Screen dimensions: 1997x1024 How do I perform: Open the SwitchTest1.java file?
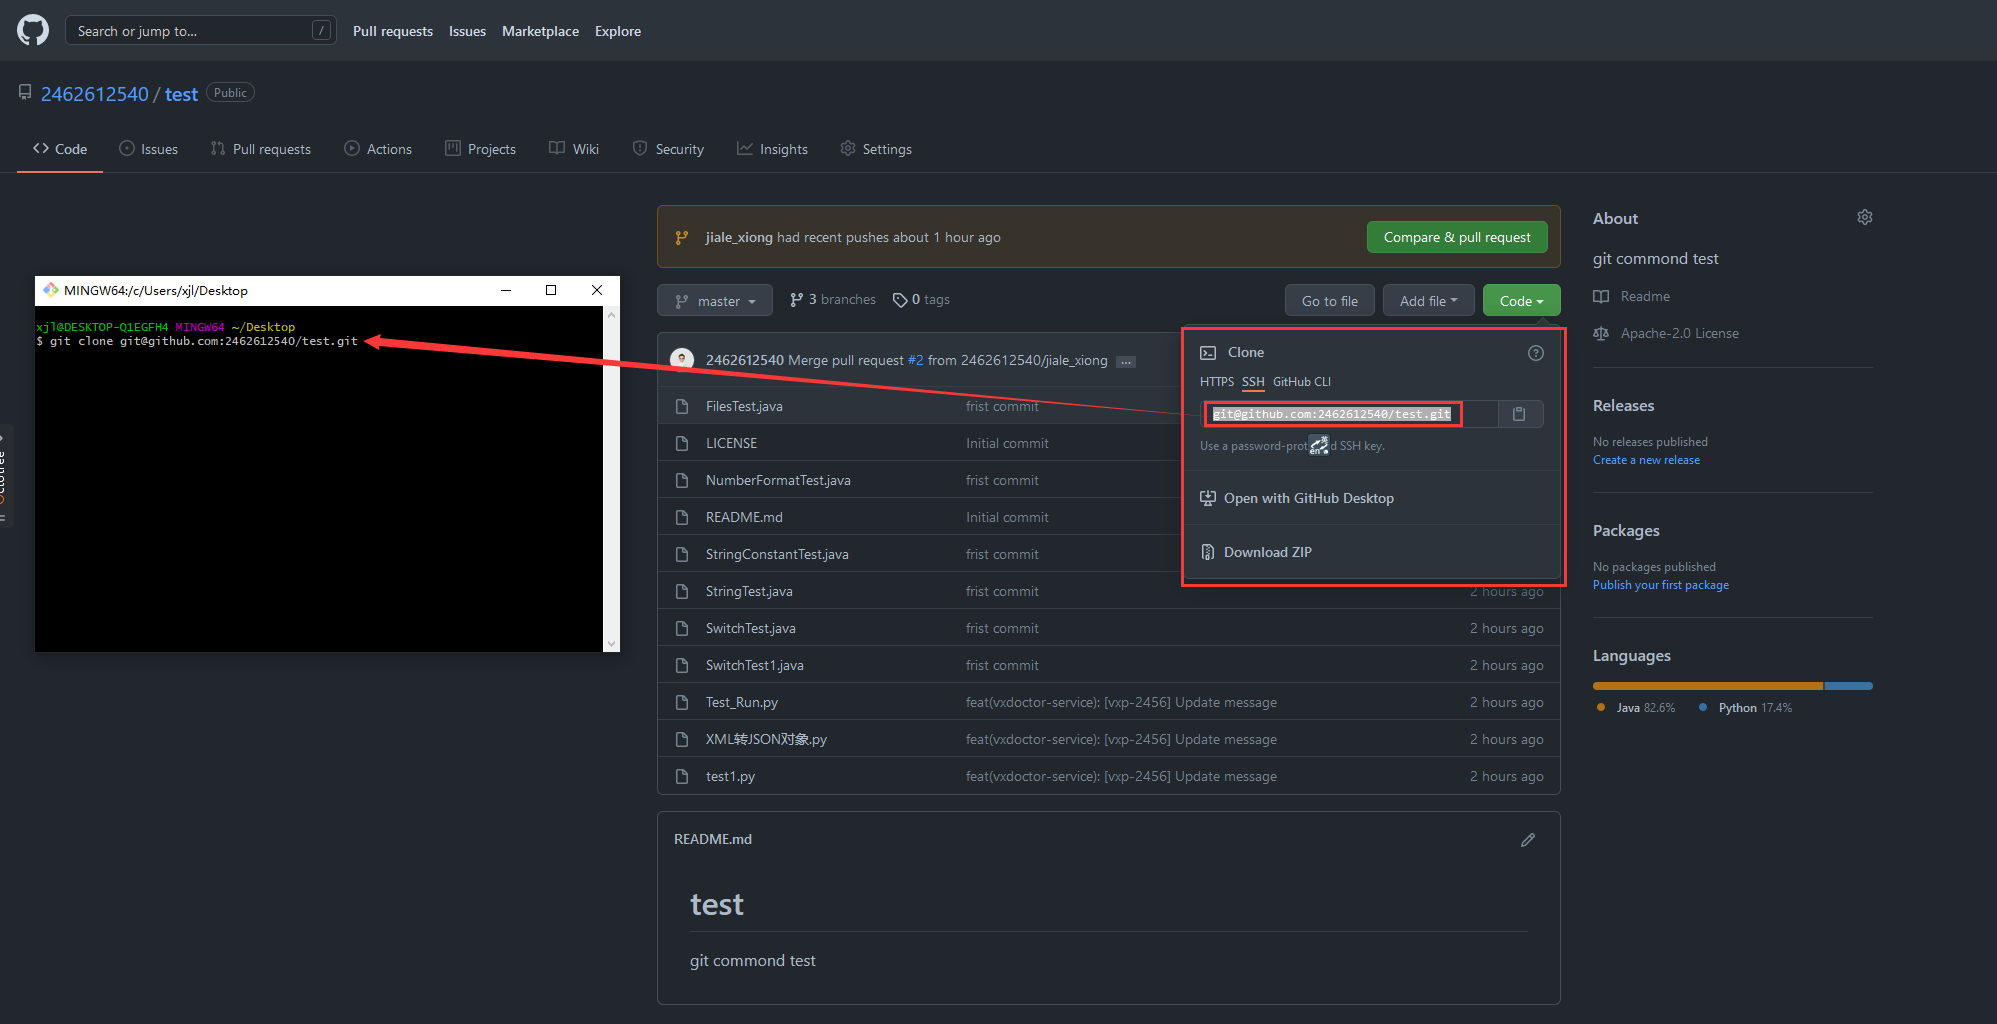coord(754,665)
